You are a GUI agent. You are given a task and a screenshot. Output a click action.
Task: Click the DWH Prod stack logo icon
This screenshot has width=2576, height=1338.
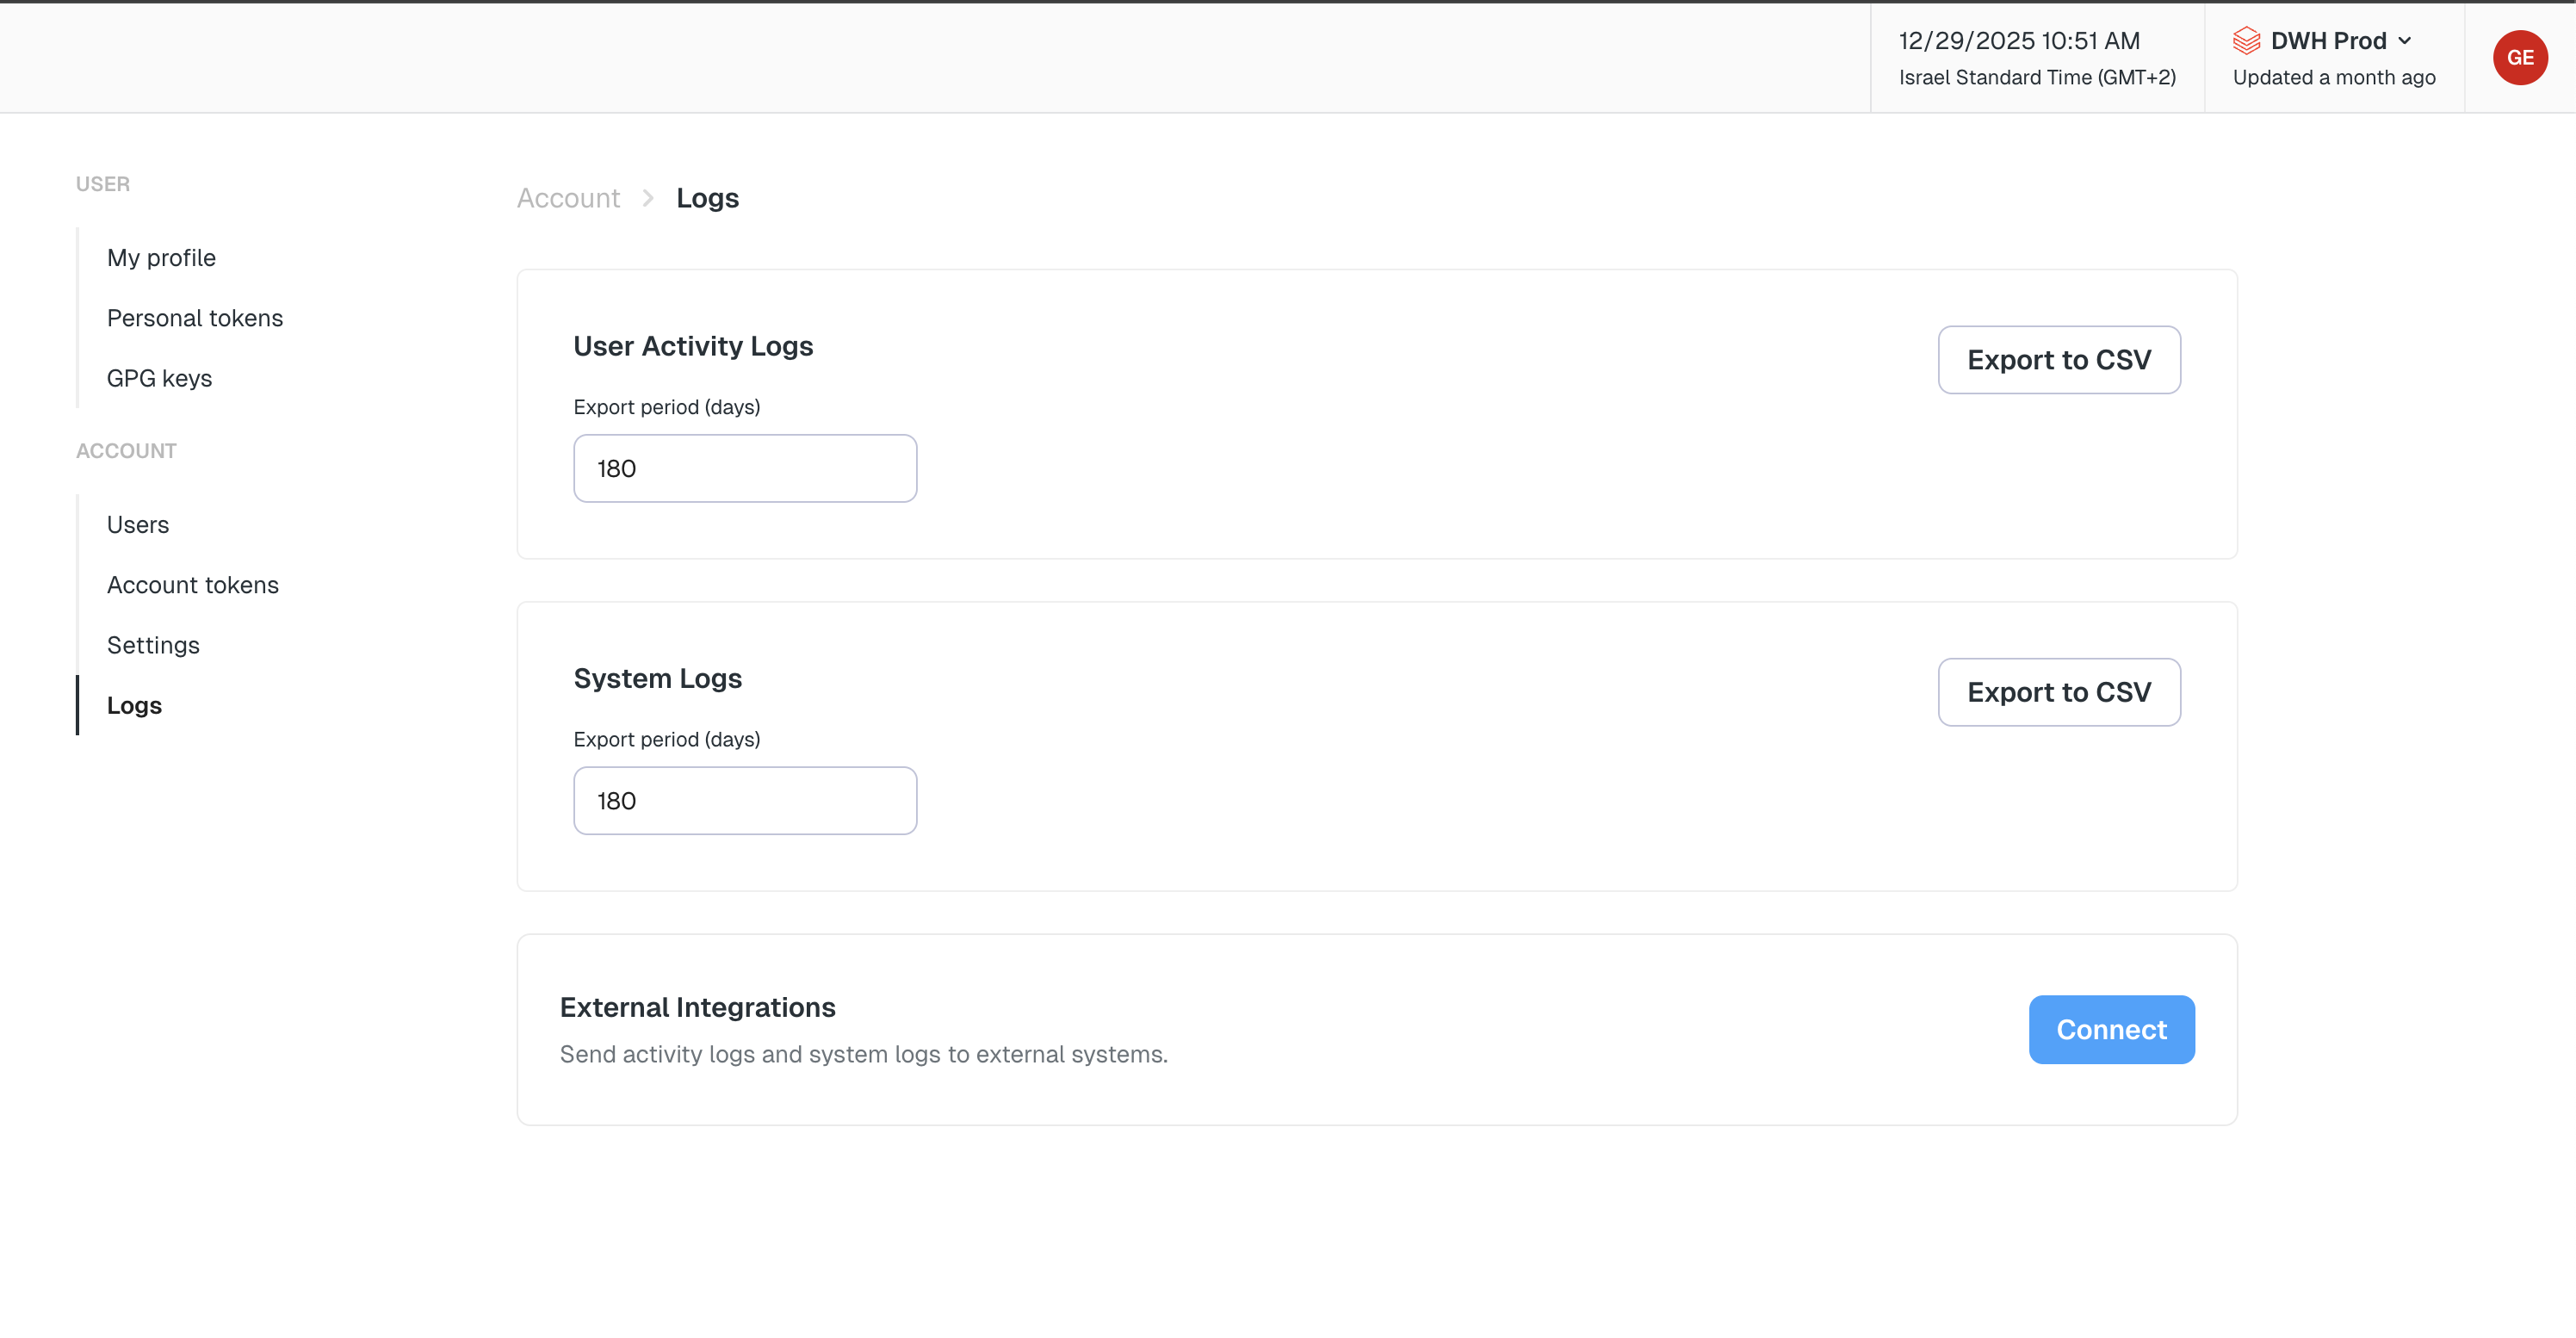tap(2246, 41)
